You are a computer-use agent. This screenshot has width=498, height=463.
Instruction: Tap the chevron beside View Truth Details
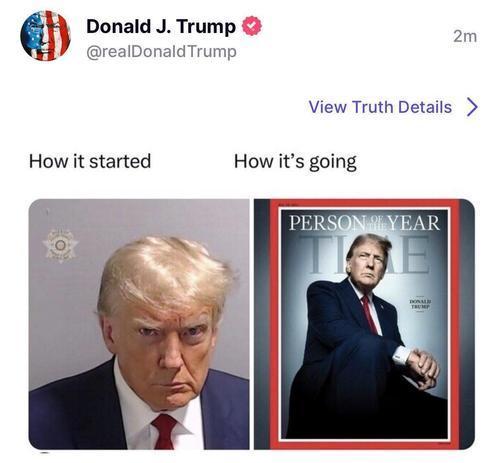click(472, 107)
